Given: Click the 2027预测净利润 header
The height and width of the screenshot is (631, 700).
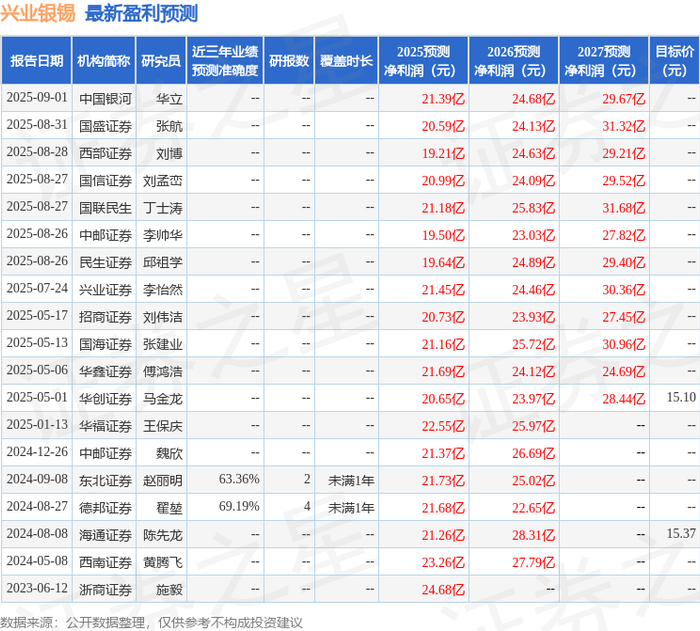Looking at the screenshot, I should [x=604, y=61].
